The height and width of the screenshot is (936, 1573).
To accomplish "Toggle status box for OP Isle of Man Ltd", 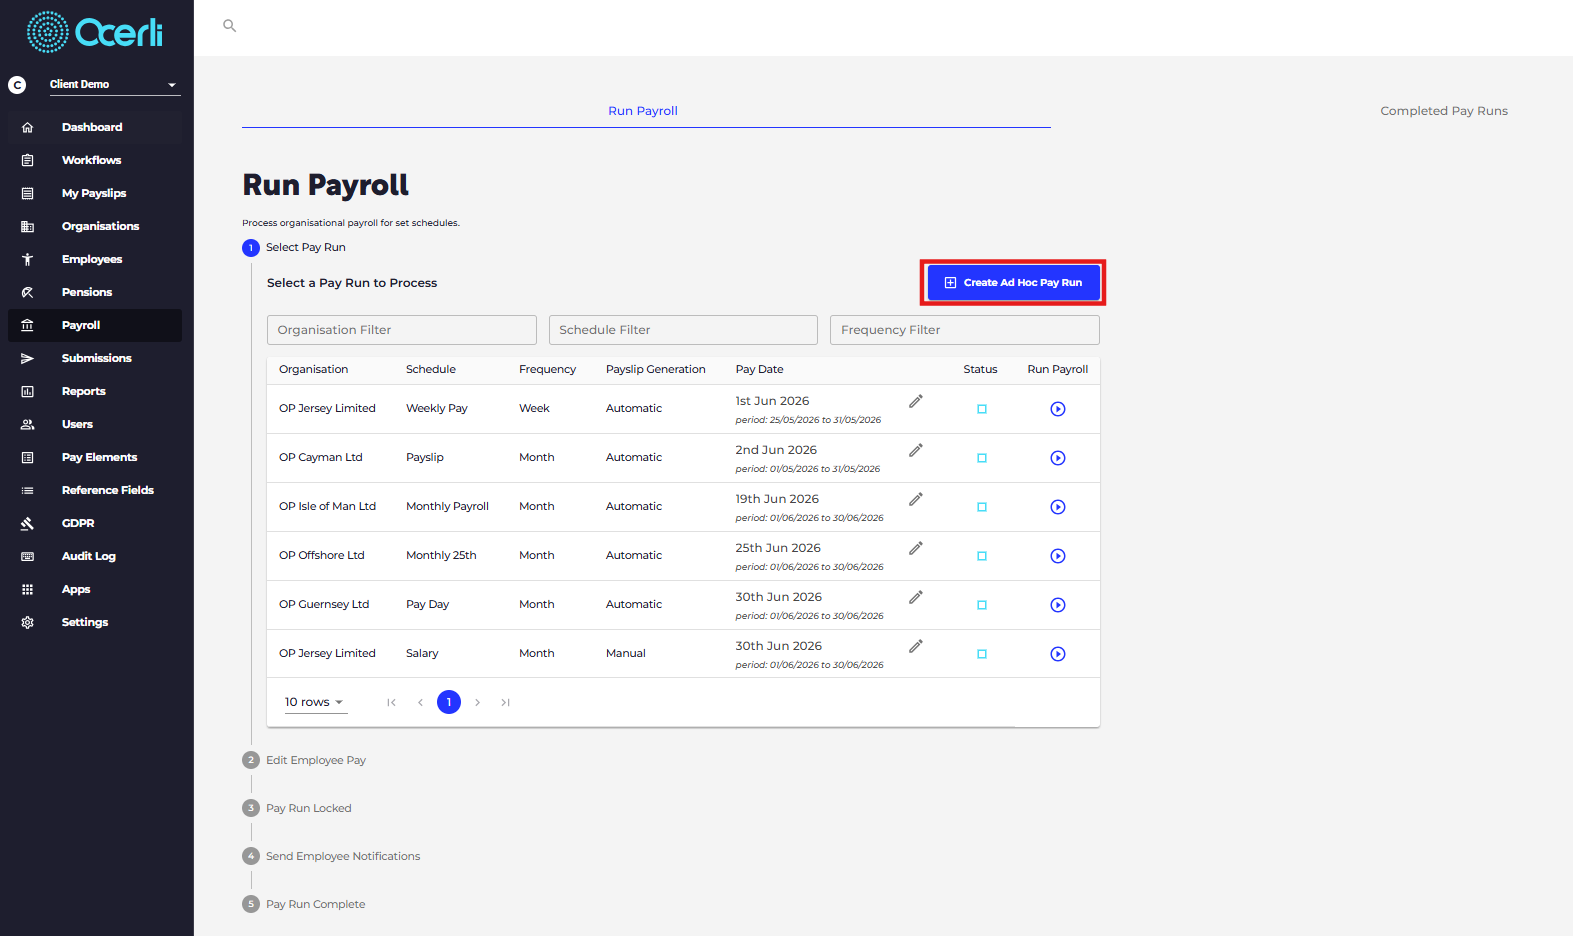I will tap(982, 507).
